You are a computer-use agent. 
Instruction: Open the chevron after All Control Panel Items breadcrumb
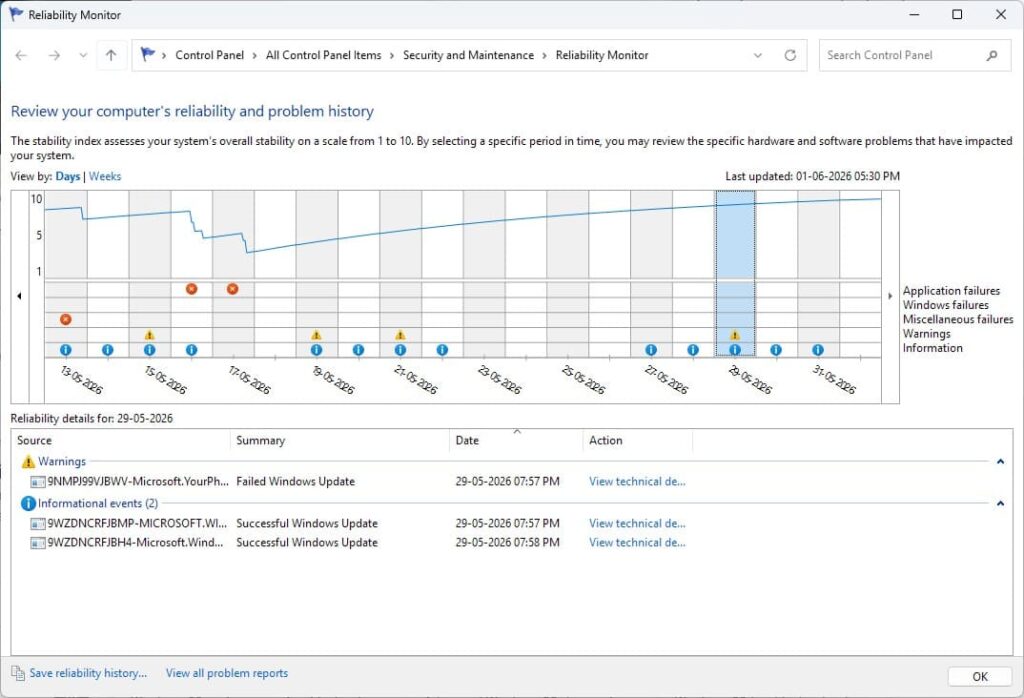tap(392, 56)
